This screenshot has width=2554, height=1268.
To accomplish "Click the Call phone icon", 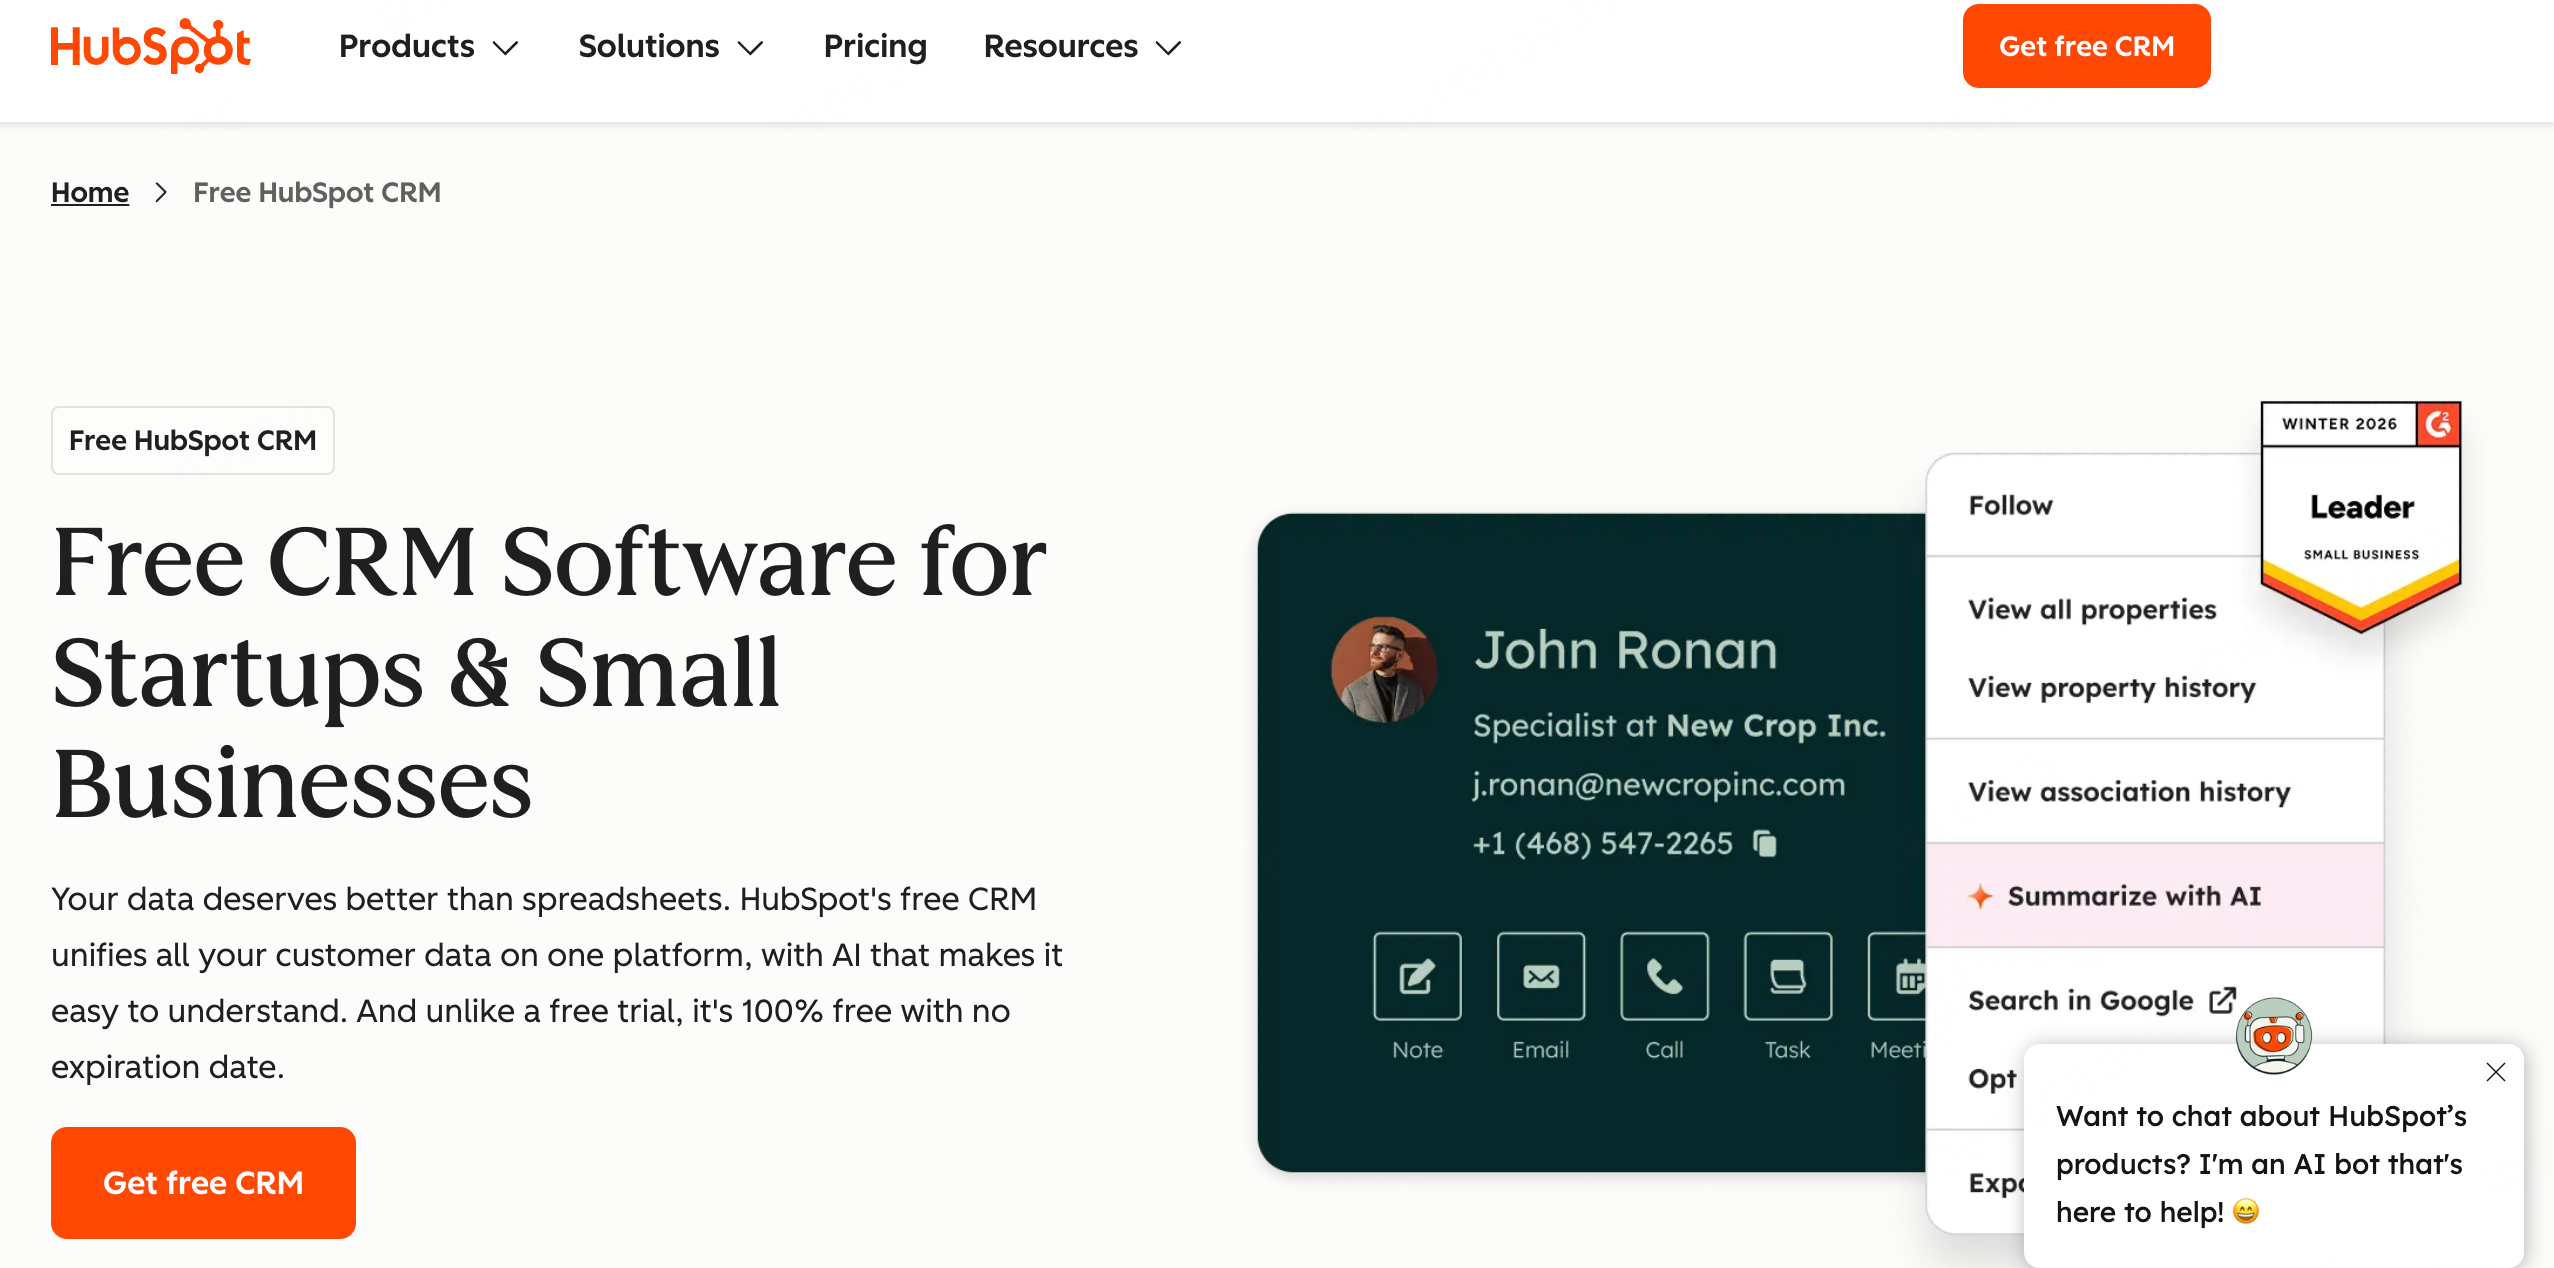I will [x=1664, y=976].
